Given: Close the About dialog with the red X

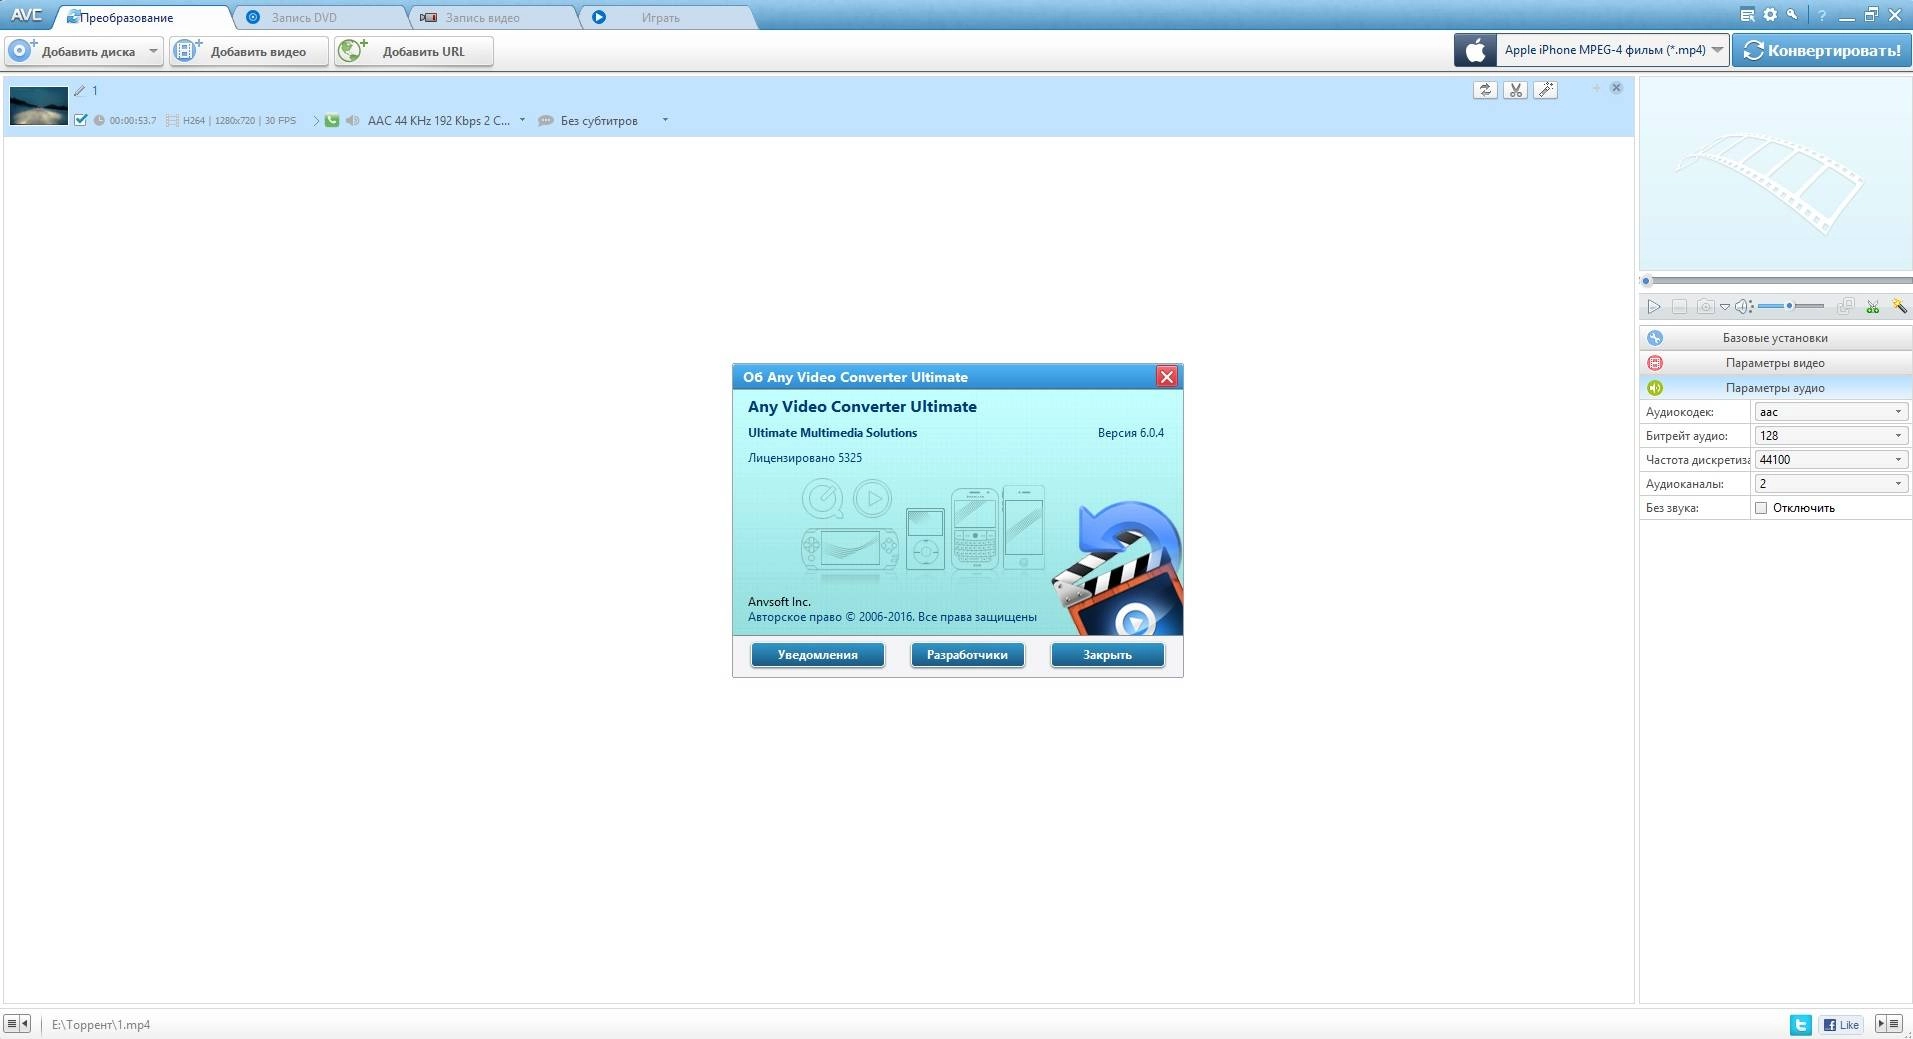Looking at the screenshot, I should [x=1166, y=377].
